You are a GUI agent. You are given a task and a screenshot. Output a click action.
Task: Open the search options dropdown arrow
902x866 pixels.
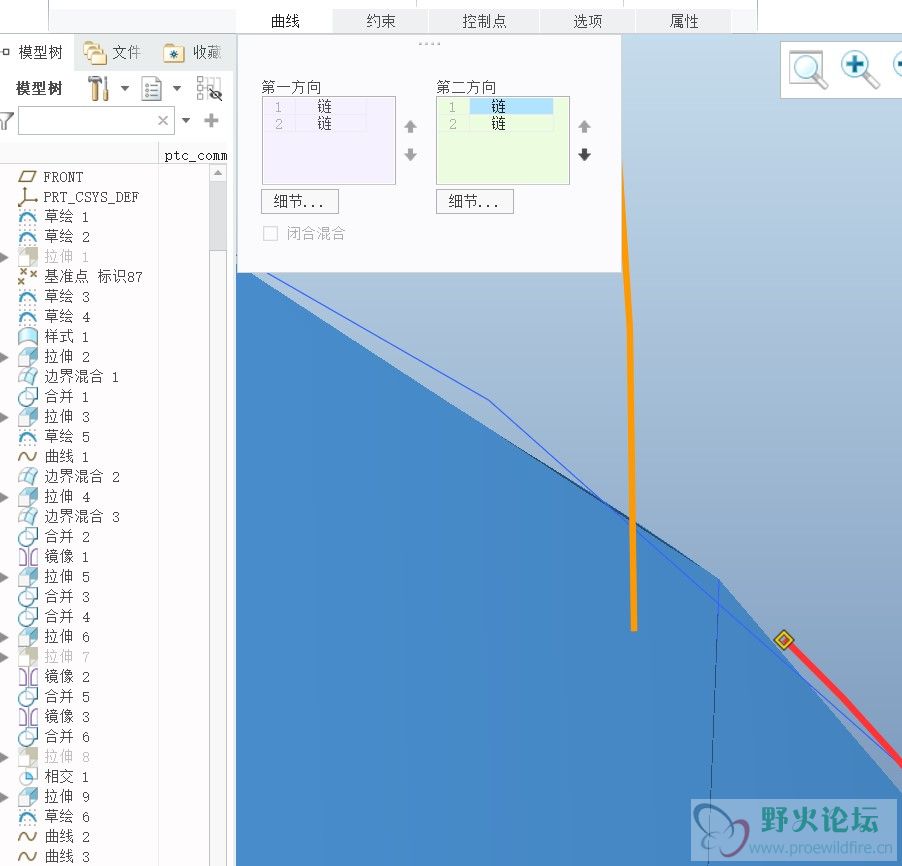186,120
